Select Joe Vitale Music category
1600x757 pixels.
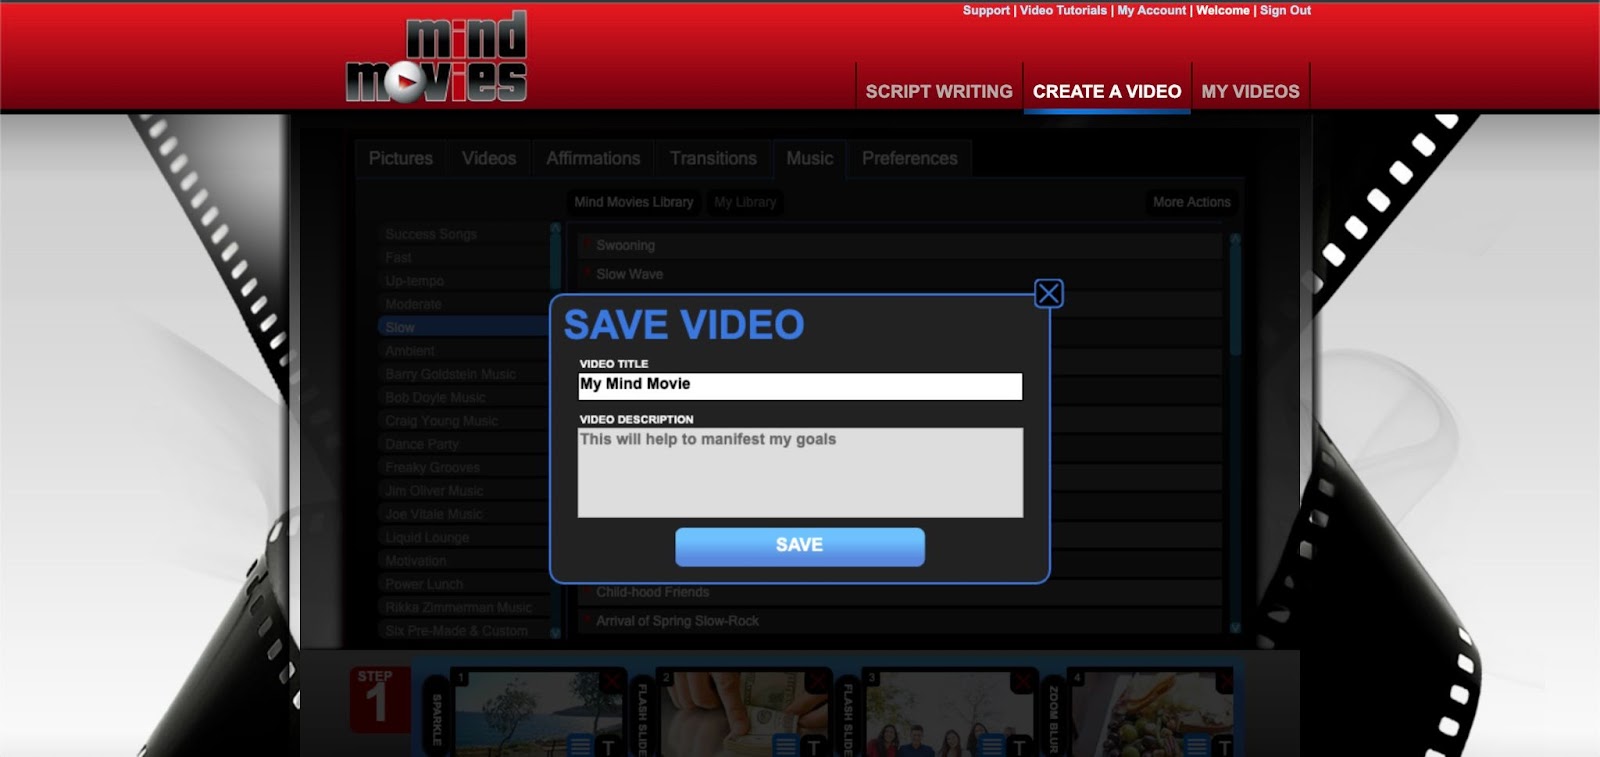[463, 514]
